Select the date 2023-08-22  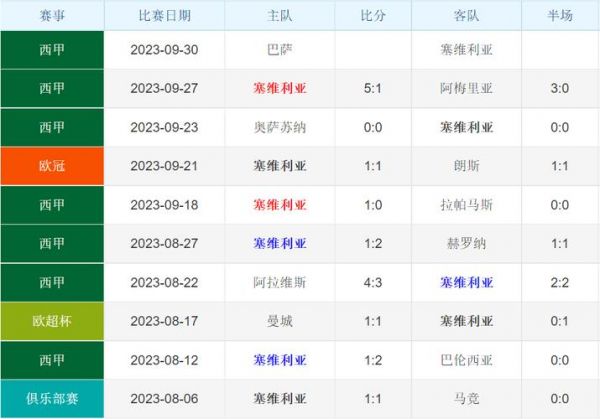(x=164, y=283)
